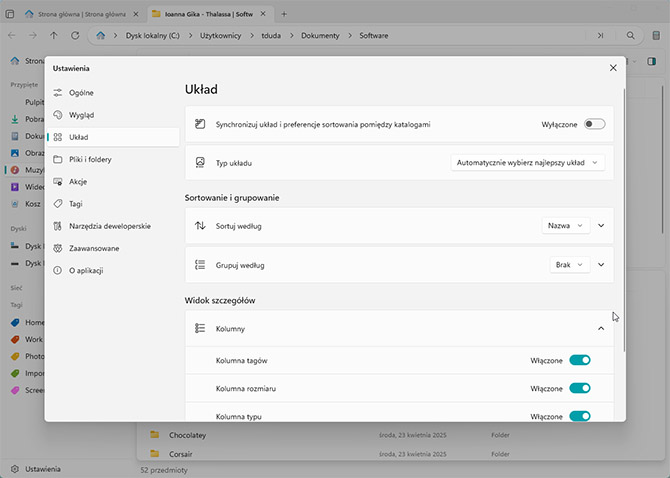Viewport: 670px width, 478px height.
Task: Open the Grupuj według Brak dropdown
Action: click(x=569, y=265)
